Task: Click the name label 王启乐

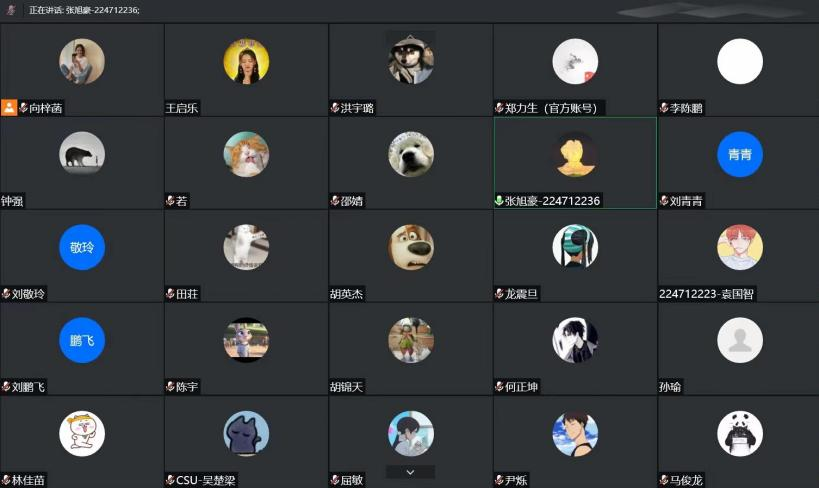Action: point(182,108)
